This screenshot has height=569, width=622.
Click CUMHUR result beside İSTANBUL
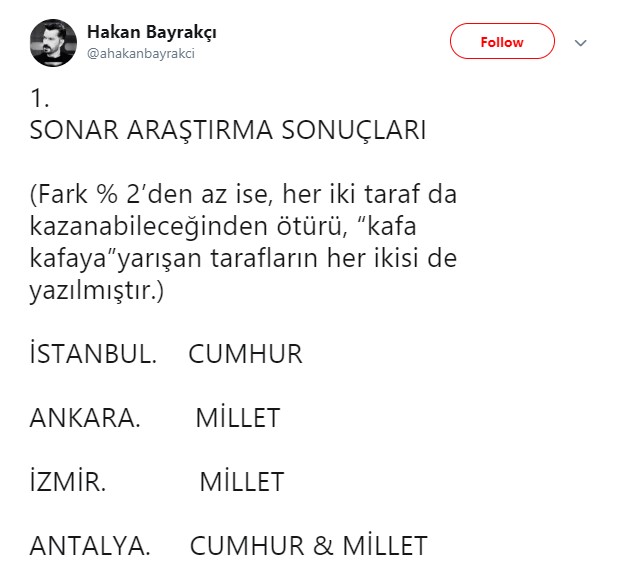click(x=245, y=353)
